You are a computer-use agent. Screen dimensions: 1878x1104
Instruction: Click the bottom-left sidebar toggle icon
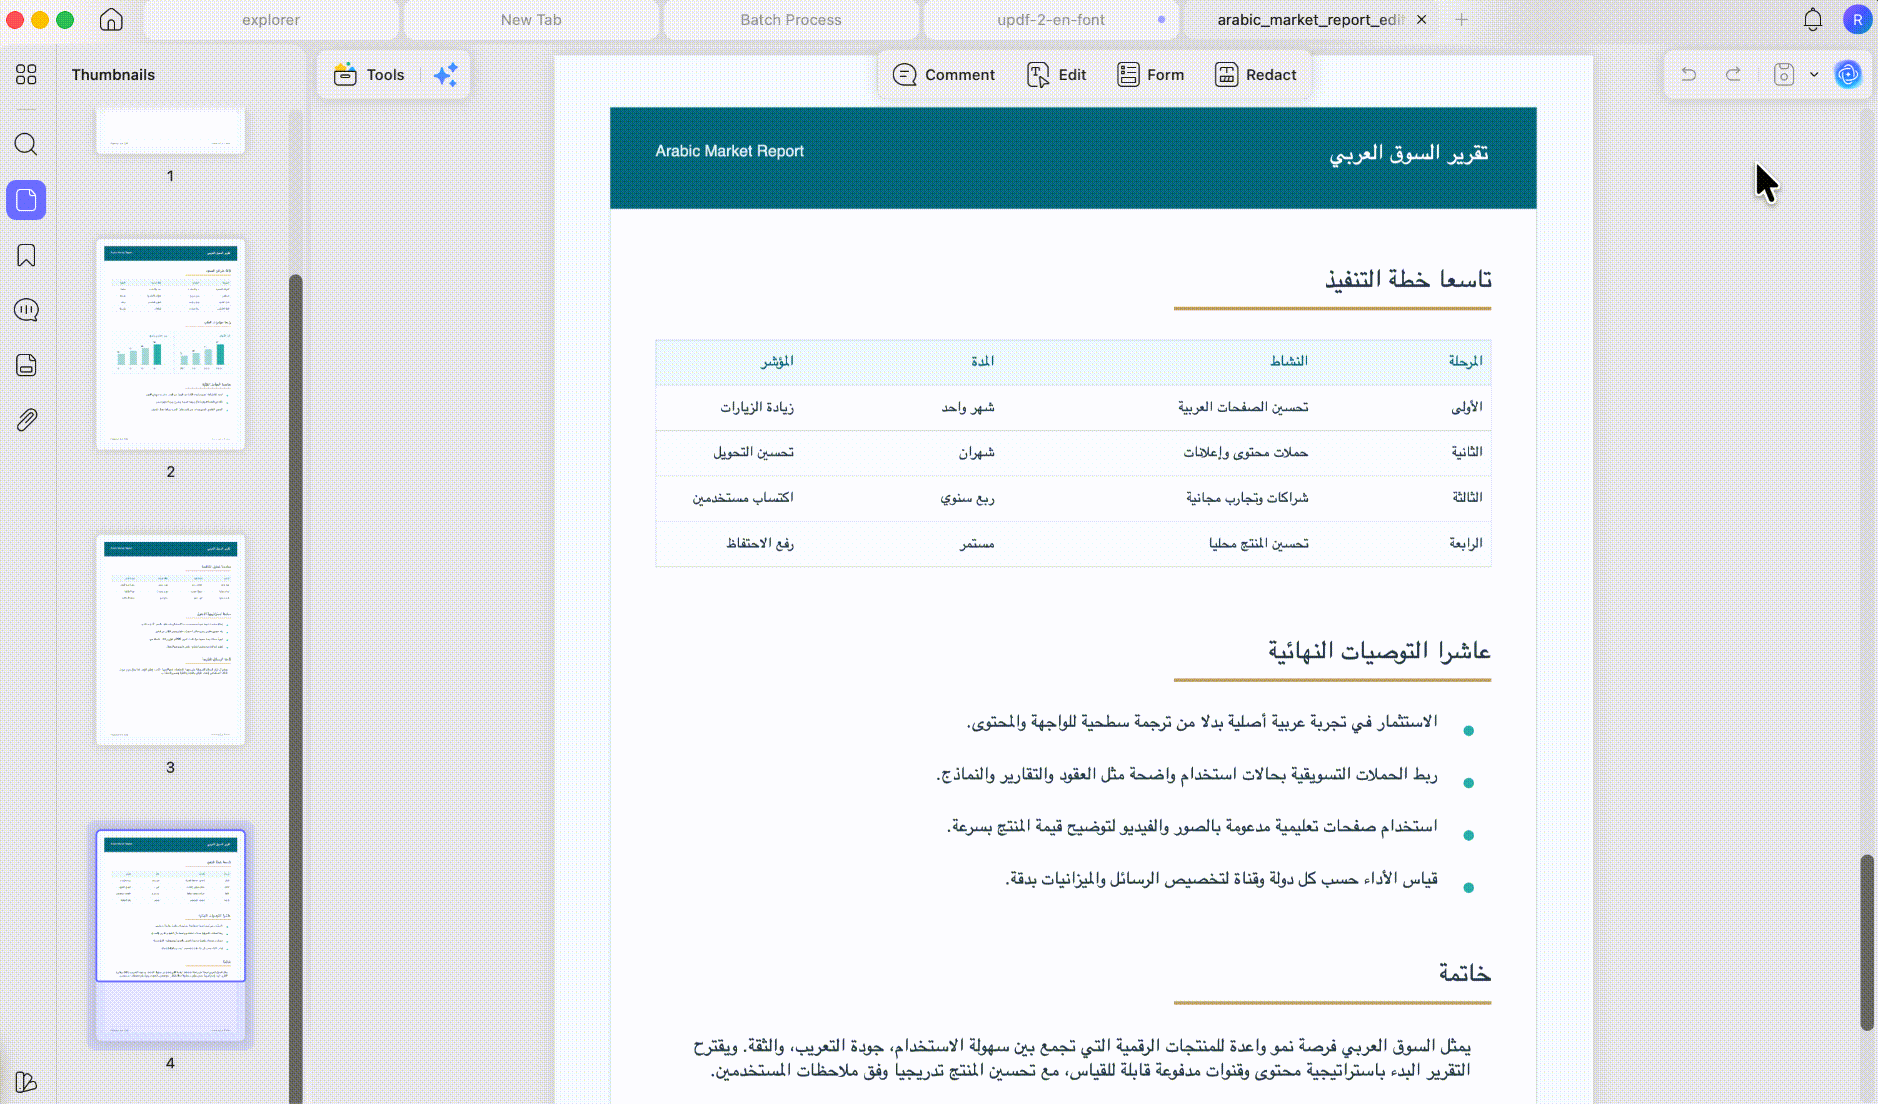point(26,1082)
